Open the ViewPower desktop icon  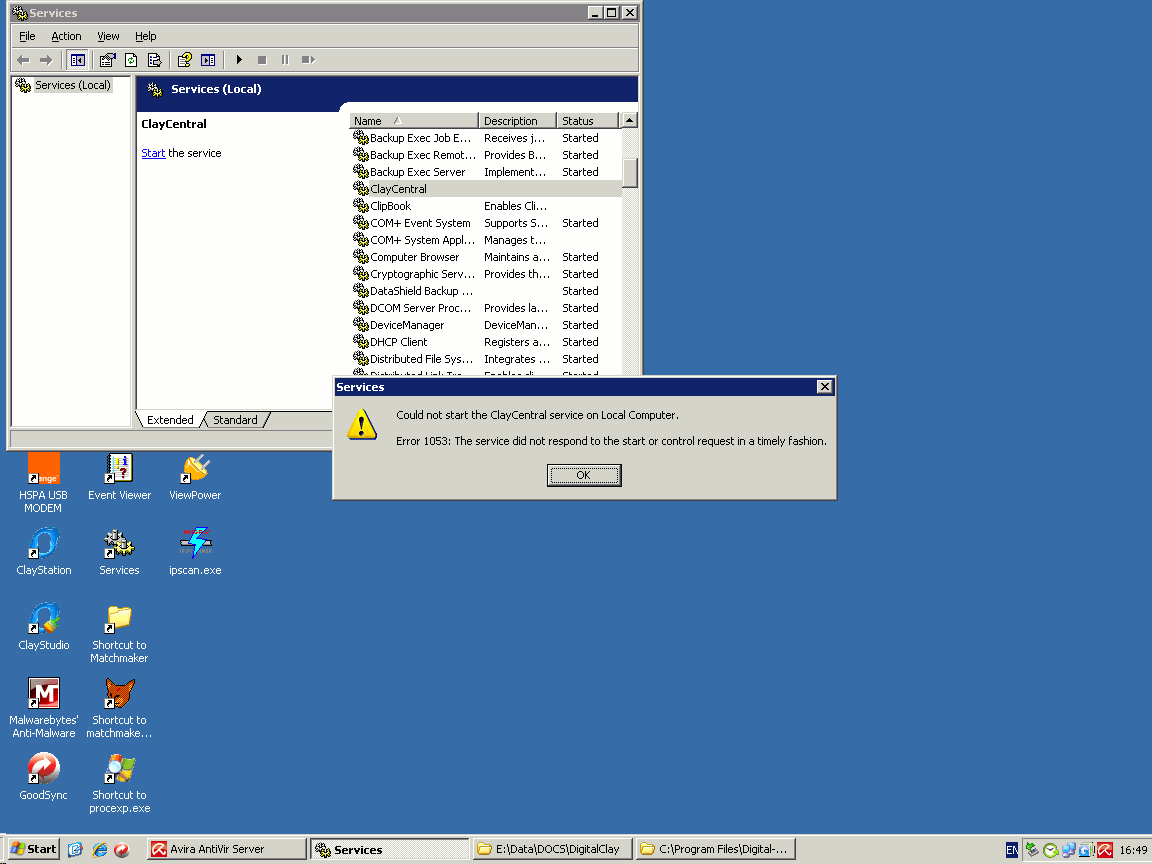(x=195, y=477)
